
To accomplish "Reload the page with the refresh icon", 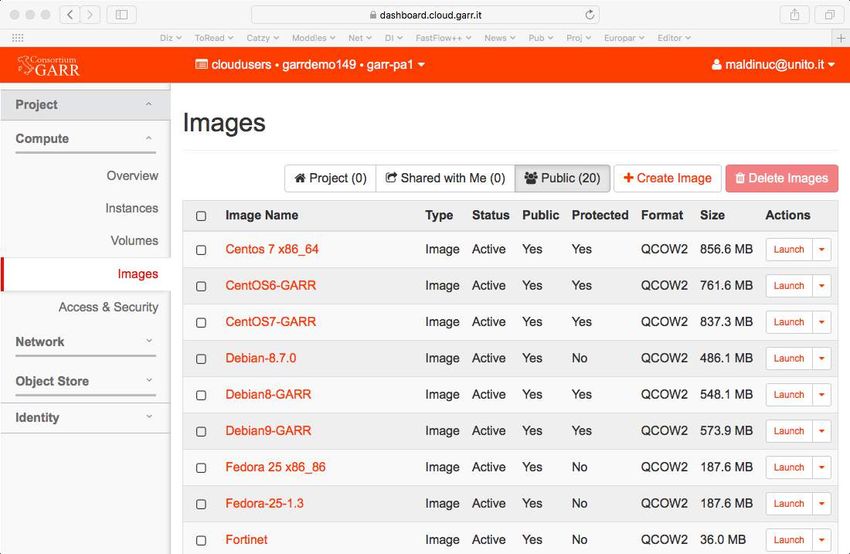I will click(589, 15).
